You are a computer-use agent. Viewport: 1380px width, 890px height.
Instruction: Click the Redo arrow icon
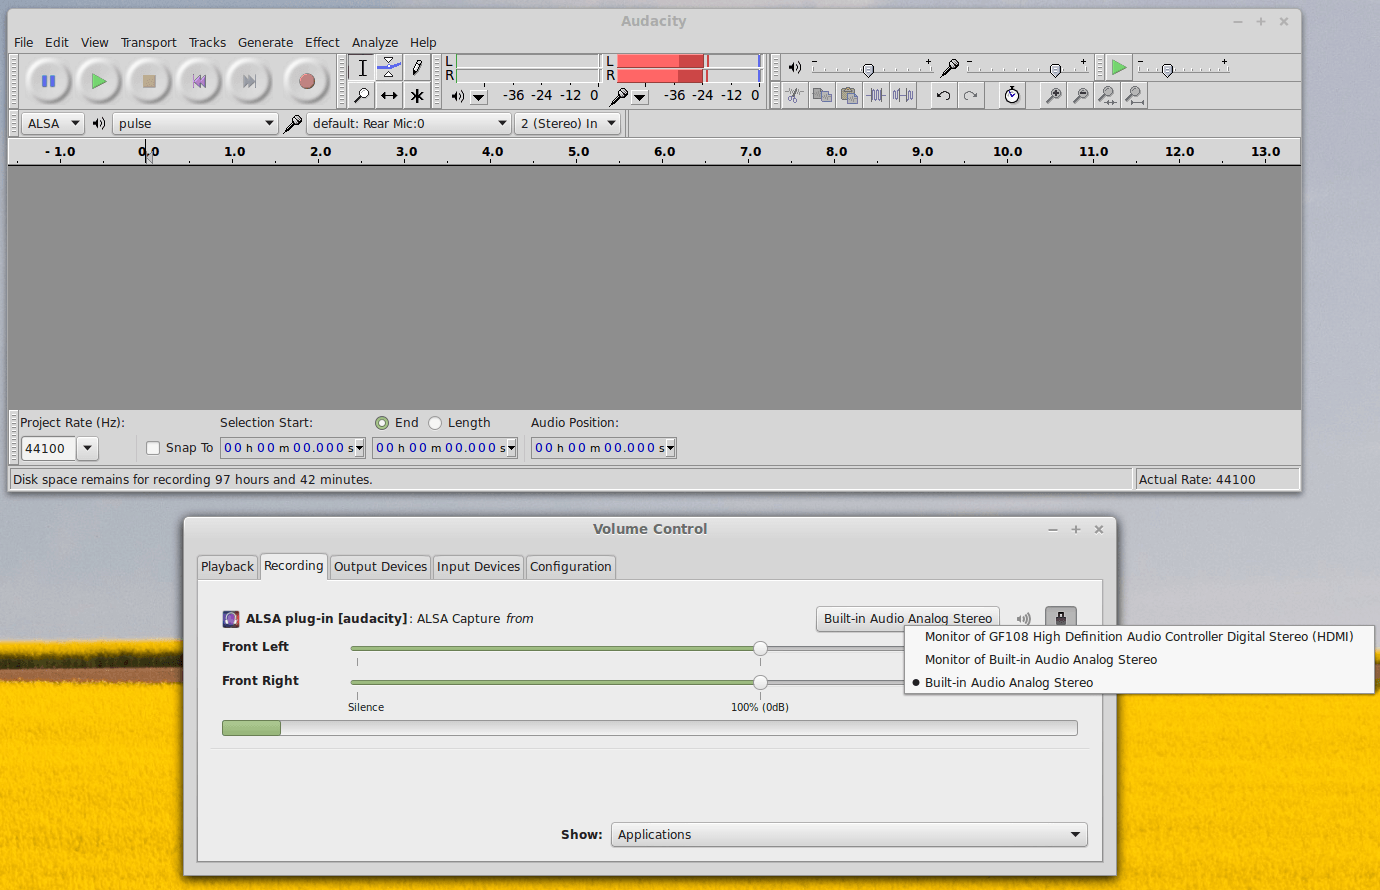(970, 95)
